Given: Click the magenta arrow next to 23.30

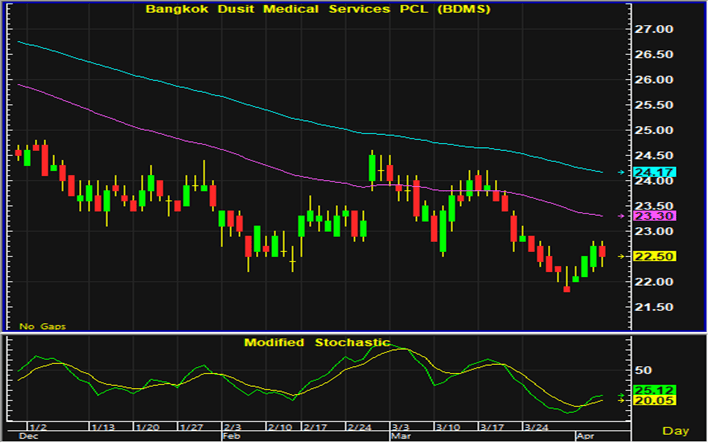Looking at the screenshot, I should 621,216.
